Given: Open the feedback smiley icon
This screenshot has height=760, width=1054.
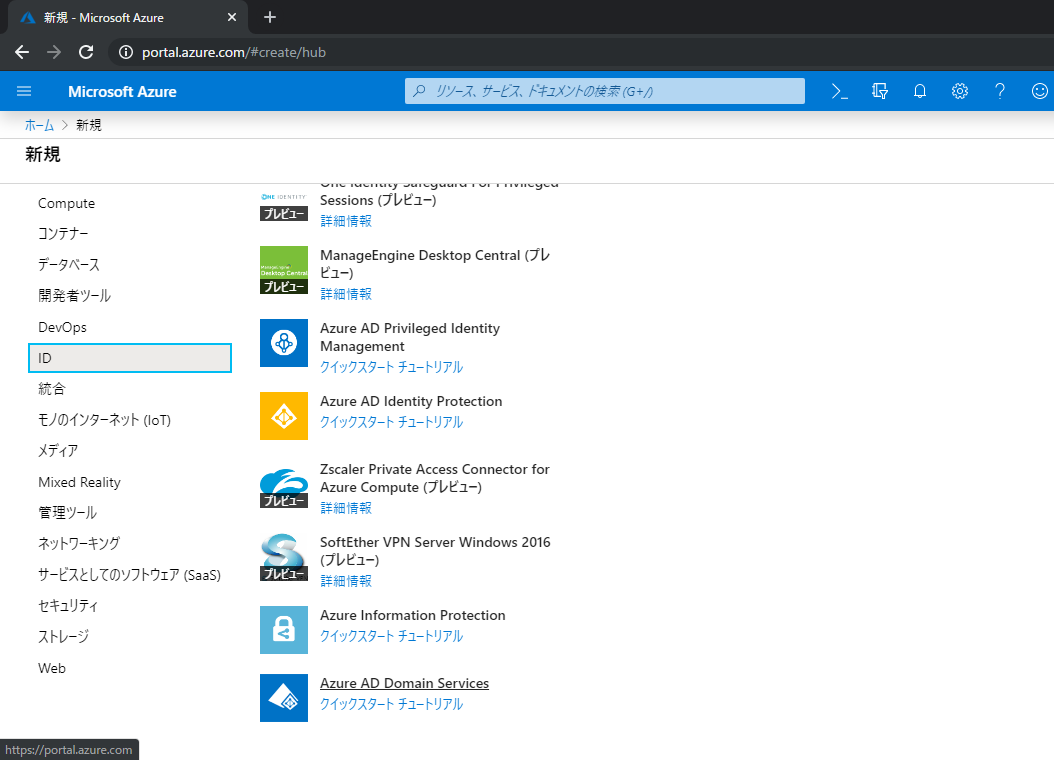Looking at the screenshot, I should [x=1040, y=91].
